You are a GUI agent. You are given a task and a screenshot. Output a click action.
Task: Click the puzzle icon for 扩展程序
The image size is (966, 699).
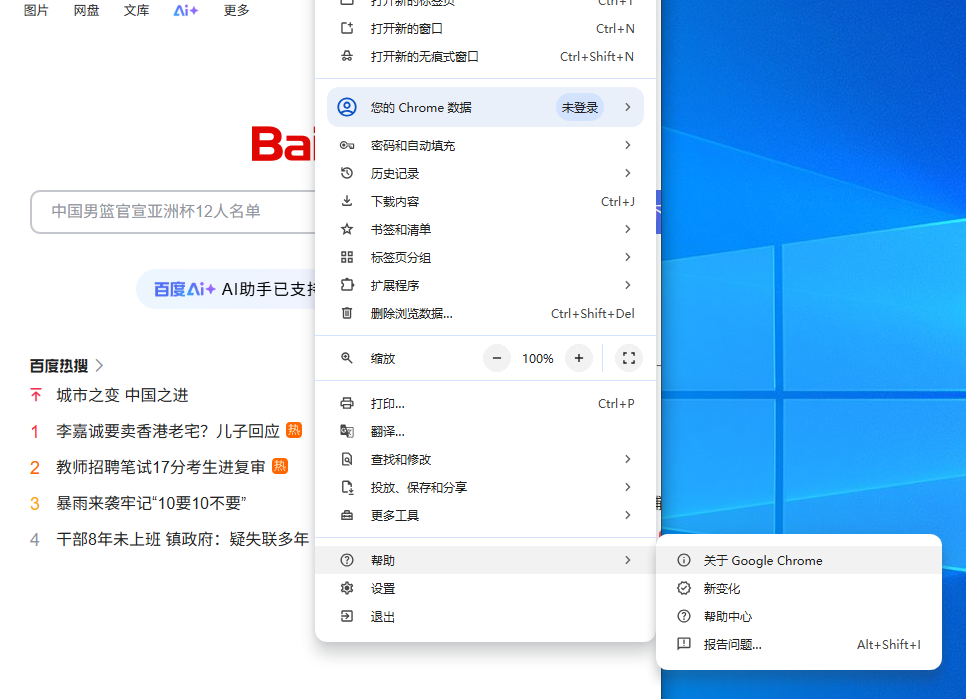pos(347,285)
